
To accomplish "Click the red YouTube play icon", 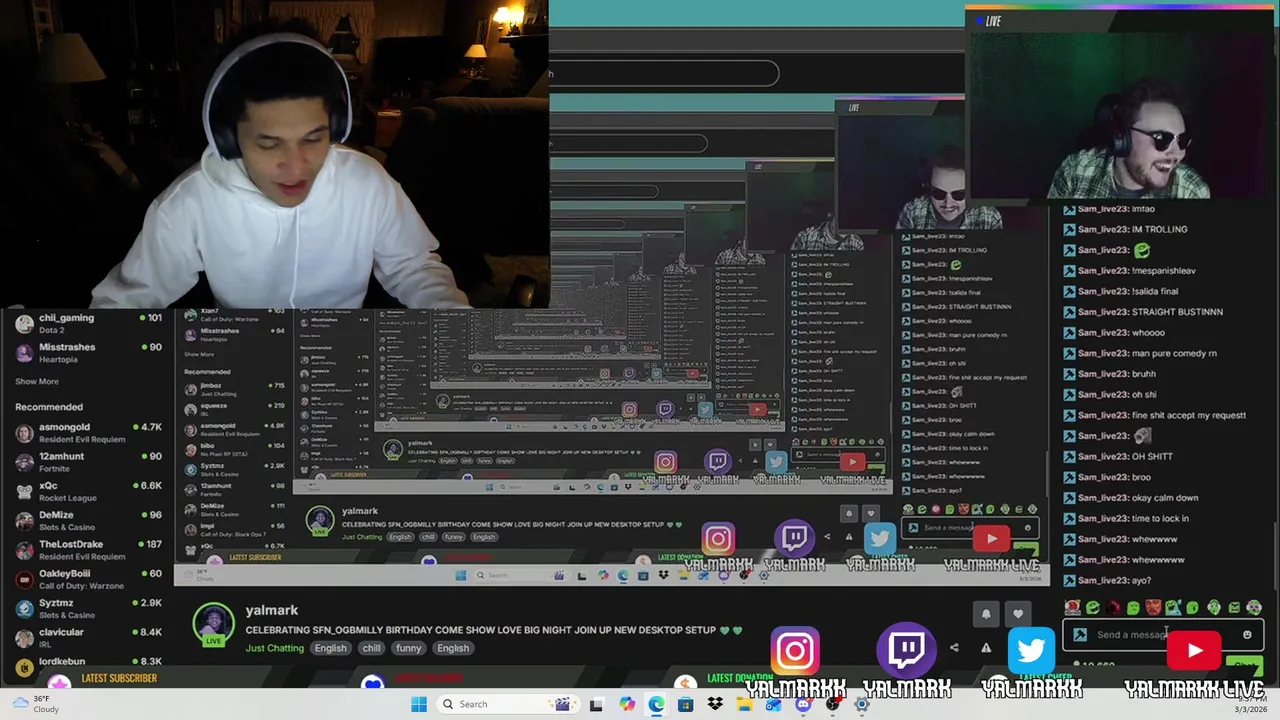I will coord(1195,651).
